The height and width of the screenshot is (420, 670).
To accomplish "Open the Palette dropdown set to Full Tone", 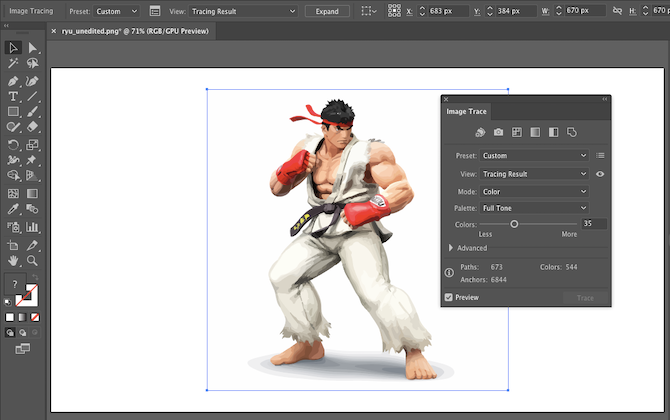I will pyautogui.click(x=534, y=207).
